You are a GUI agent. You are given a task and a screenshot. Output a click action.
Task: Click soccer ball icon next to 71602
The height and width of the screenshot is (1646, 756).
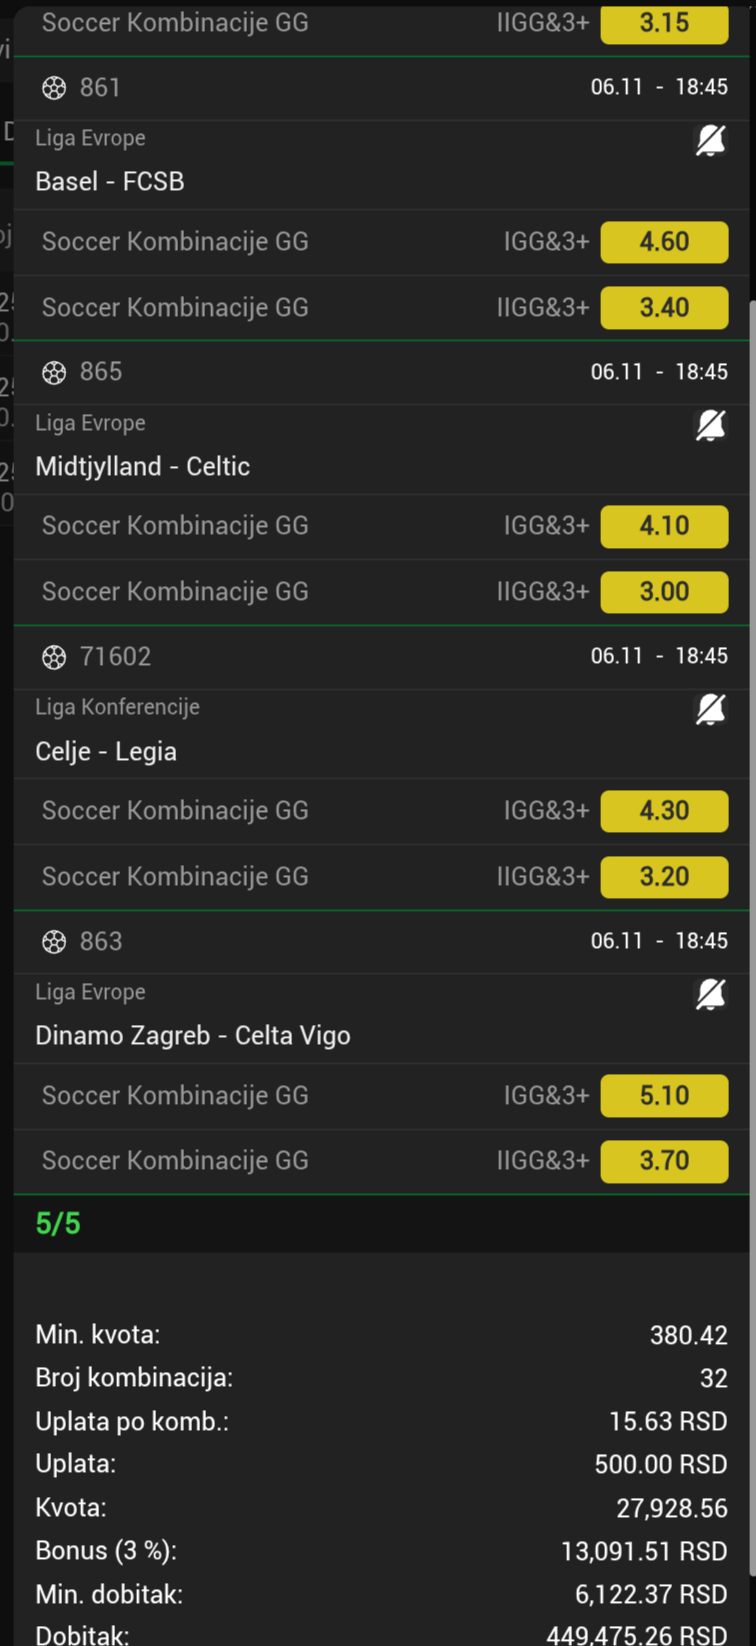tap(54, 657)
